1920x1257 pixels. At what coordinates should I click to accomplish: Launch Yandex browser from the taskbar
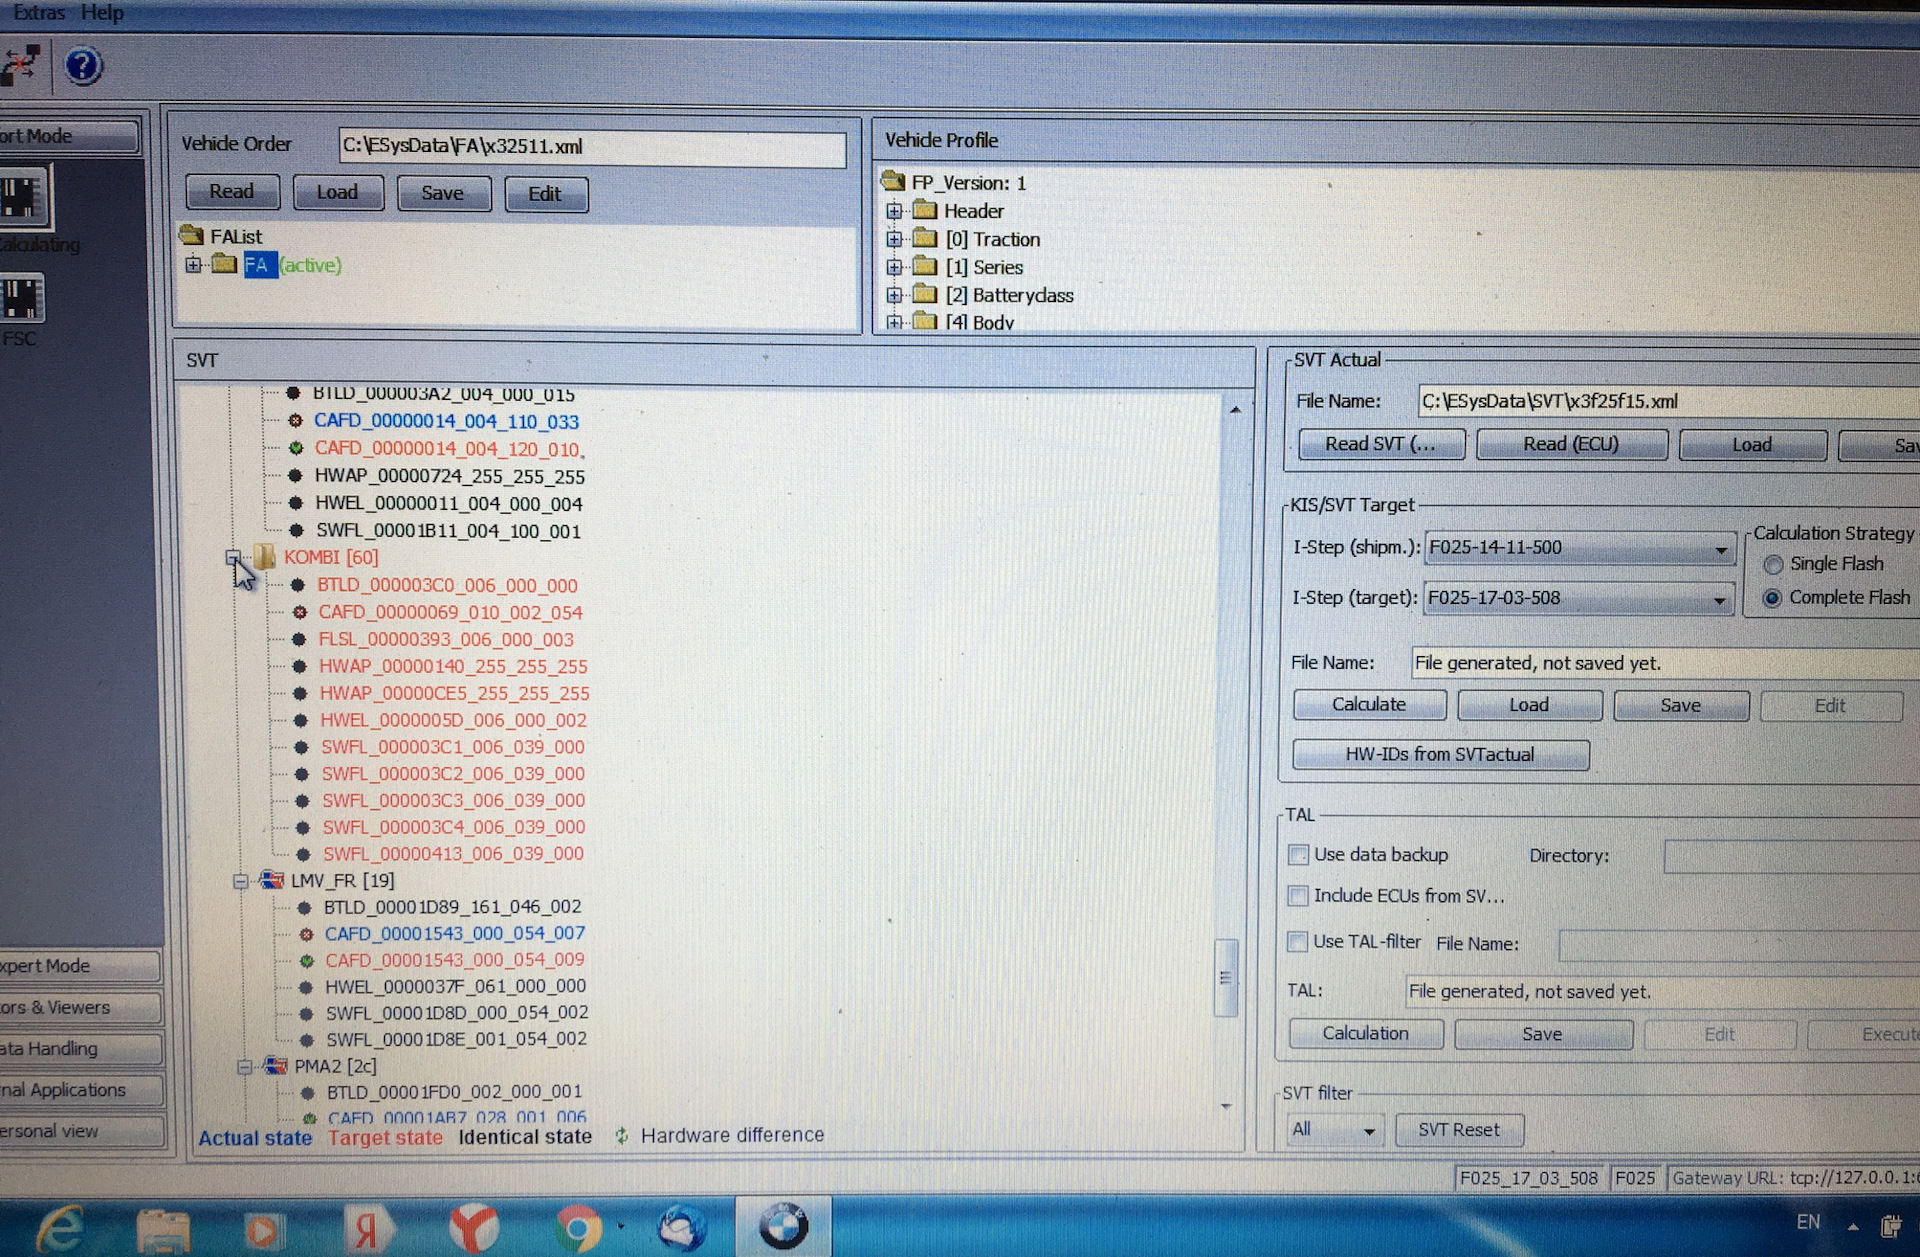[x=475, y=1228]
